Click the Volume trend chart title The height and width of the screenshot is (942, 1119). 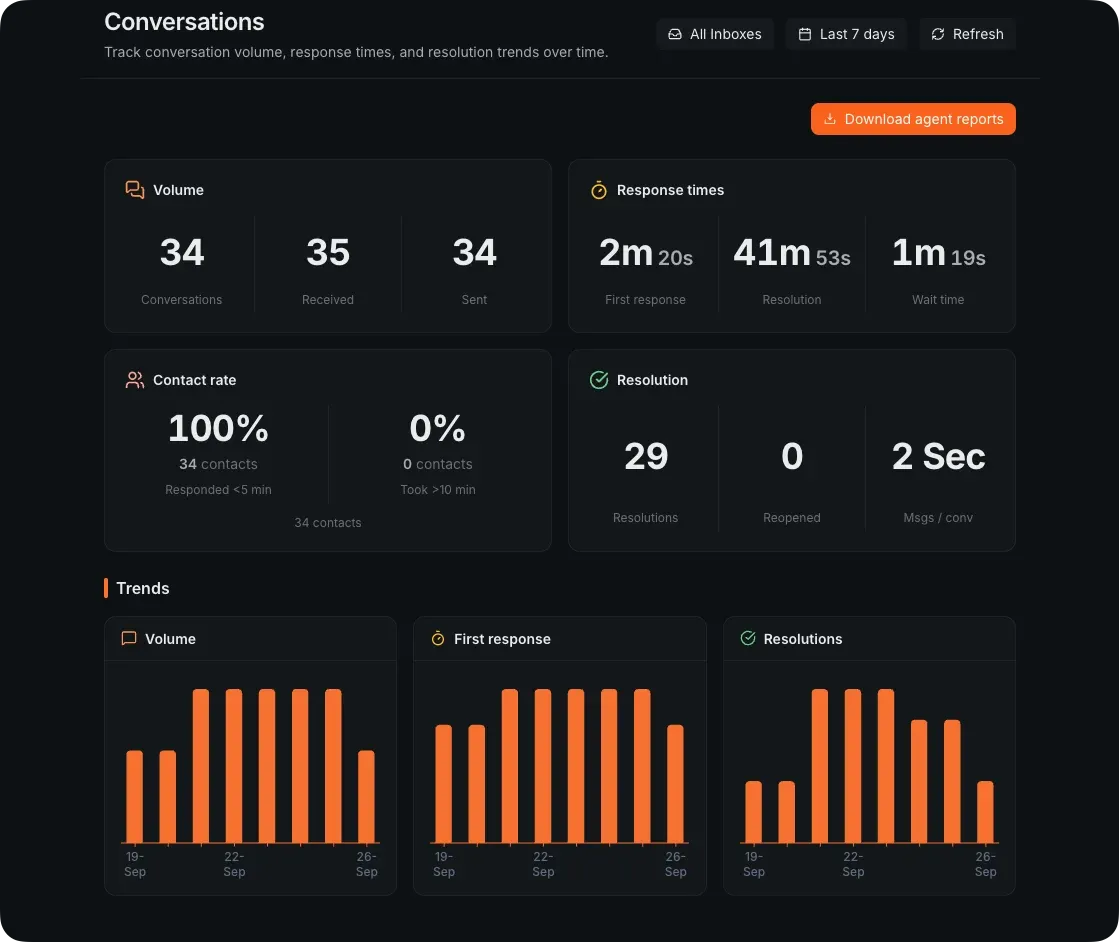coord(171,639)
